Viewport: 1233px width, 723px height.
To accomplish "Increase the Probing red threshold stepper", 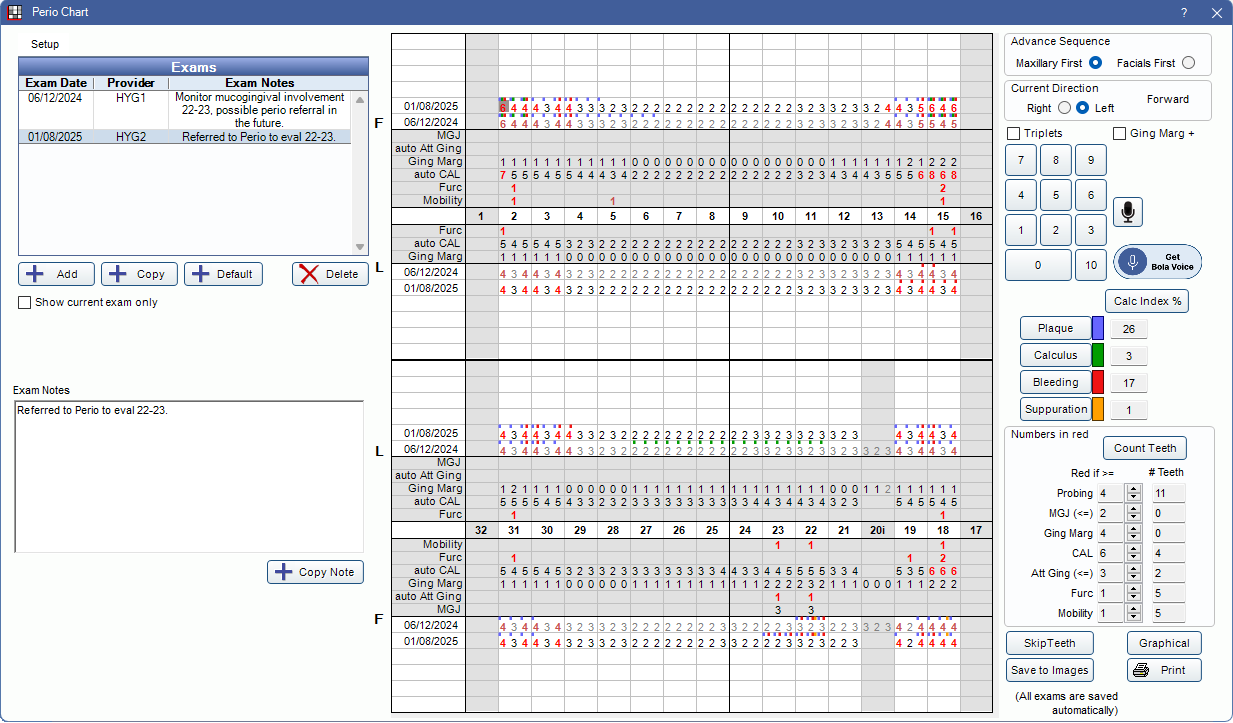I will [x=1134, y=489].
